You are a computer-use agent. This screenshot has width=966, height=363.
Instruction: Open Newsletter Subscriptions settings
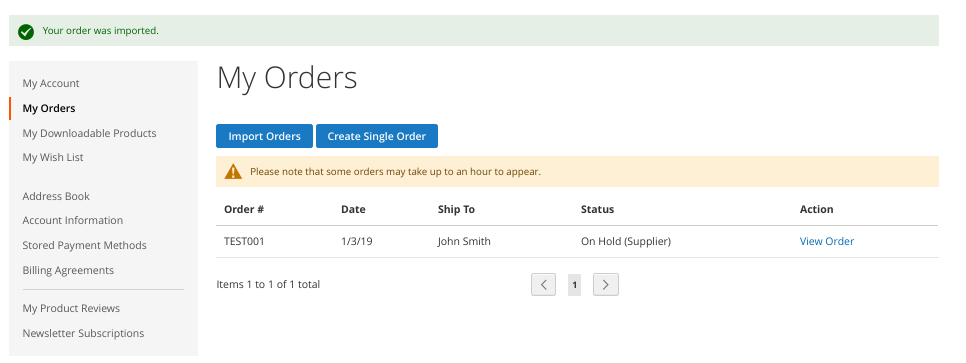83,333
